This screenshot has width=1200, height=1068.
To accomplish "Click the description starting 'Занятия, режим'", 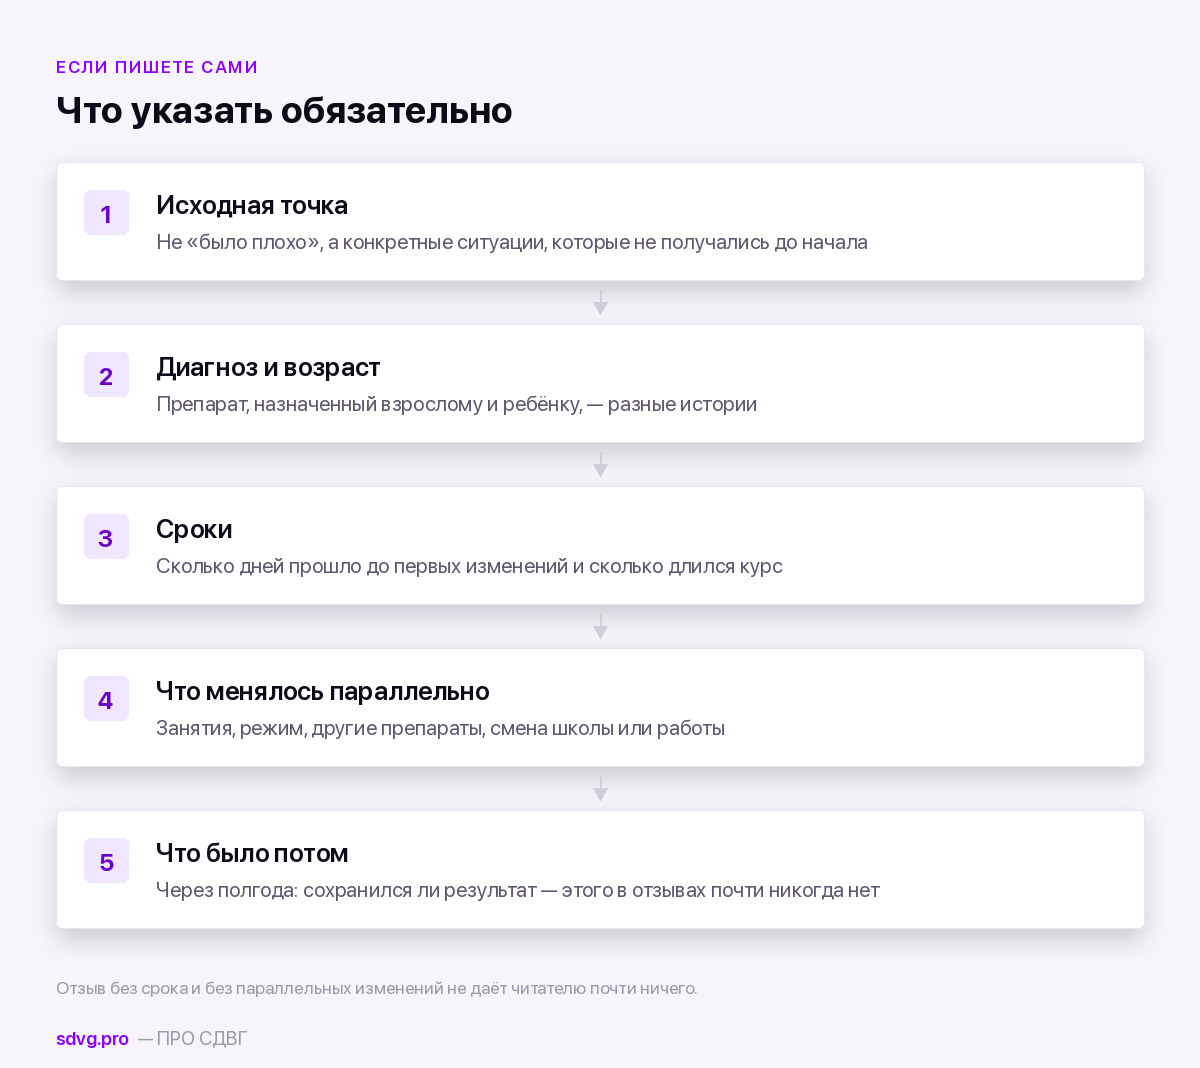I will point(440,728).
